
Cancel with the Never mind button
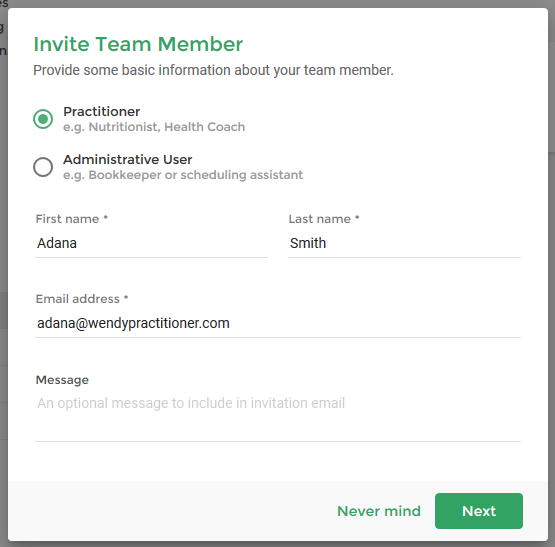tap(379, 511)
